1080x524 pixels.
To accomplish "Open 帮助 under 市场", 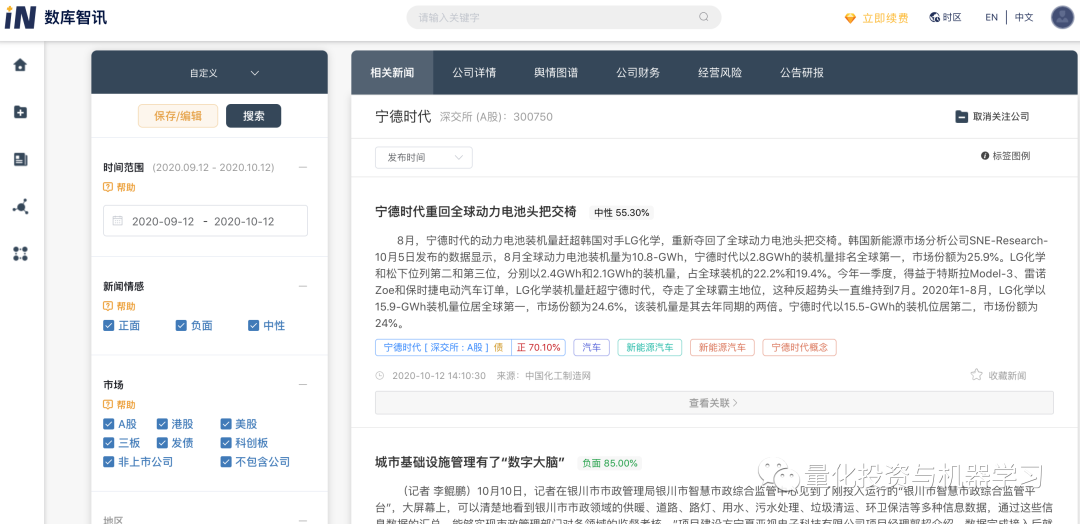I will point(119,405).
